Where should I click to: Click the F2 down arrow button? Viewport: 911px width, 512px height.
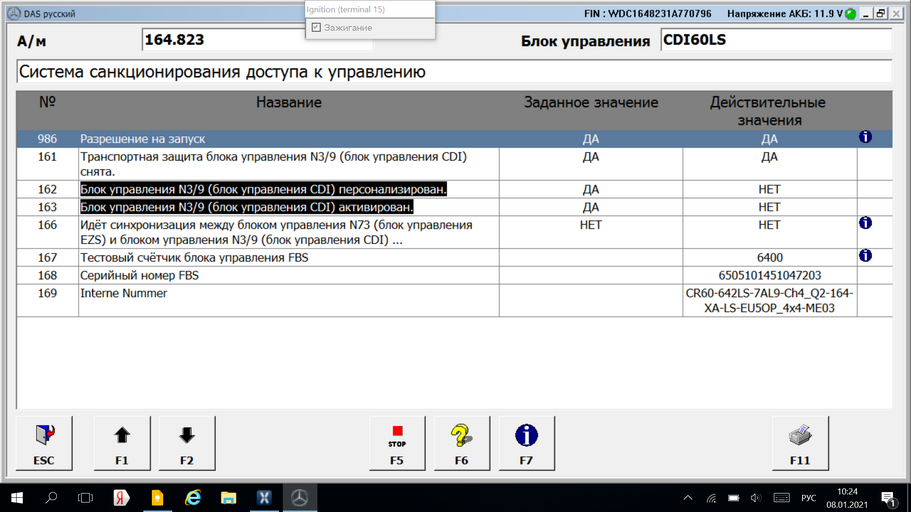point(186,443)
